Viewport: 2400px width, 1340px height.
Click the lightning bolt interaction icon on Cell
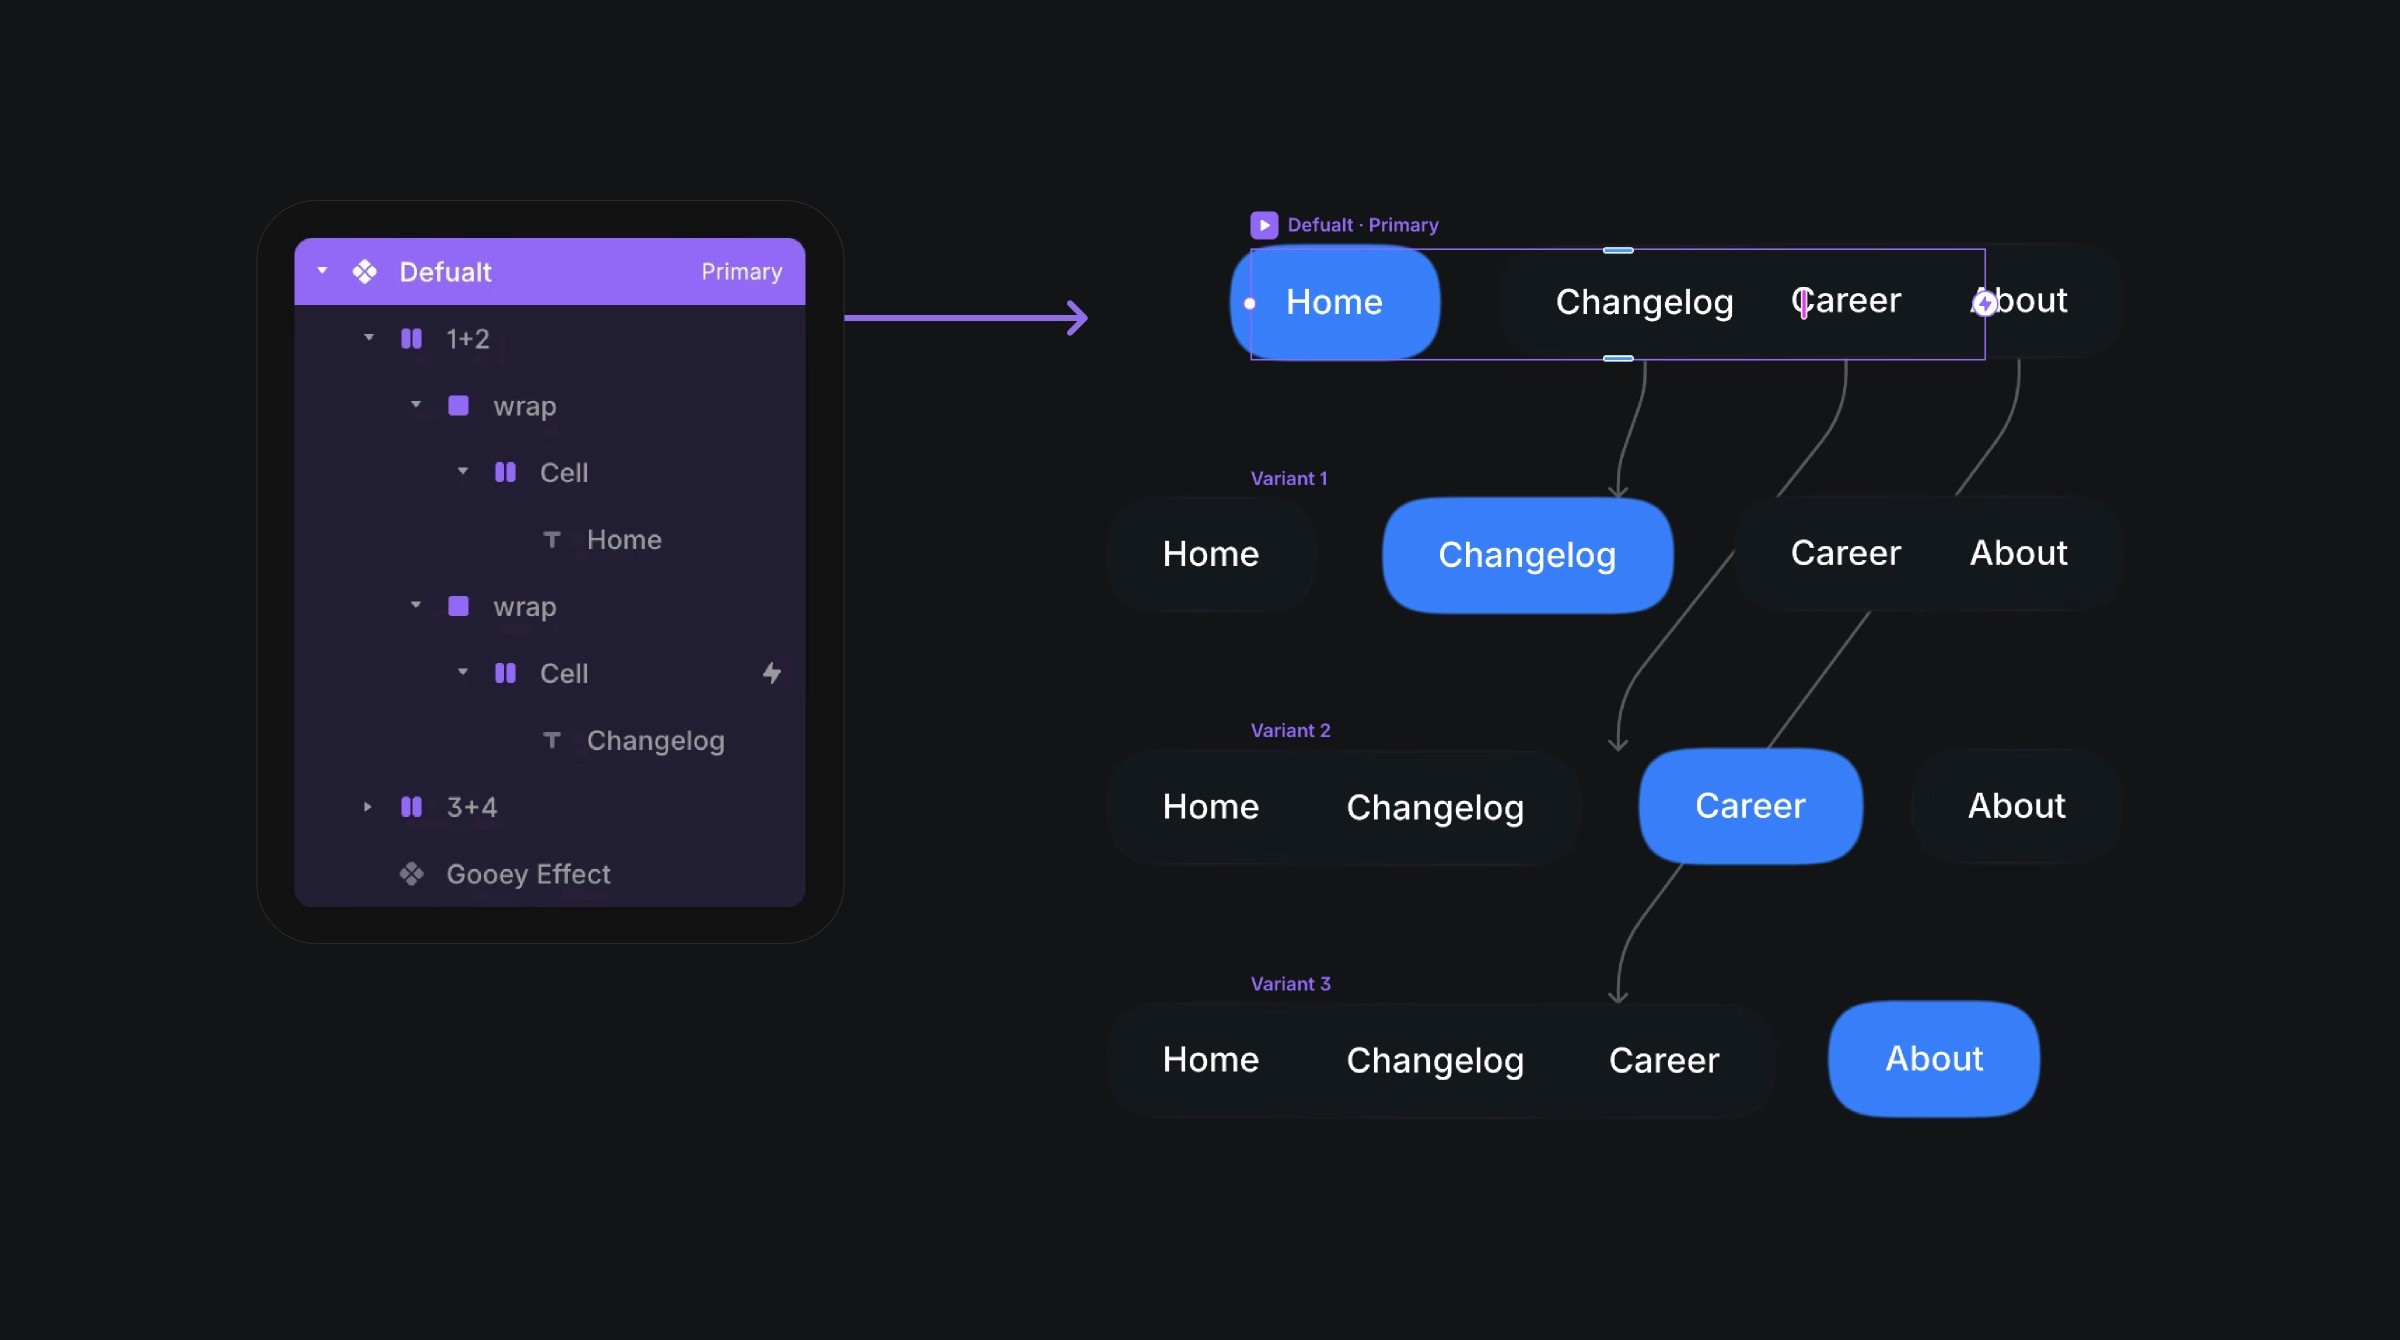pos(771,672)
